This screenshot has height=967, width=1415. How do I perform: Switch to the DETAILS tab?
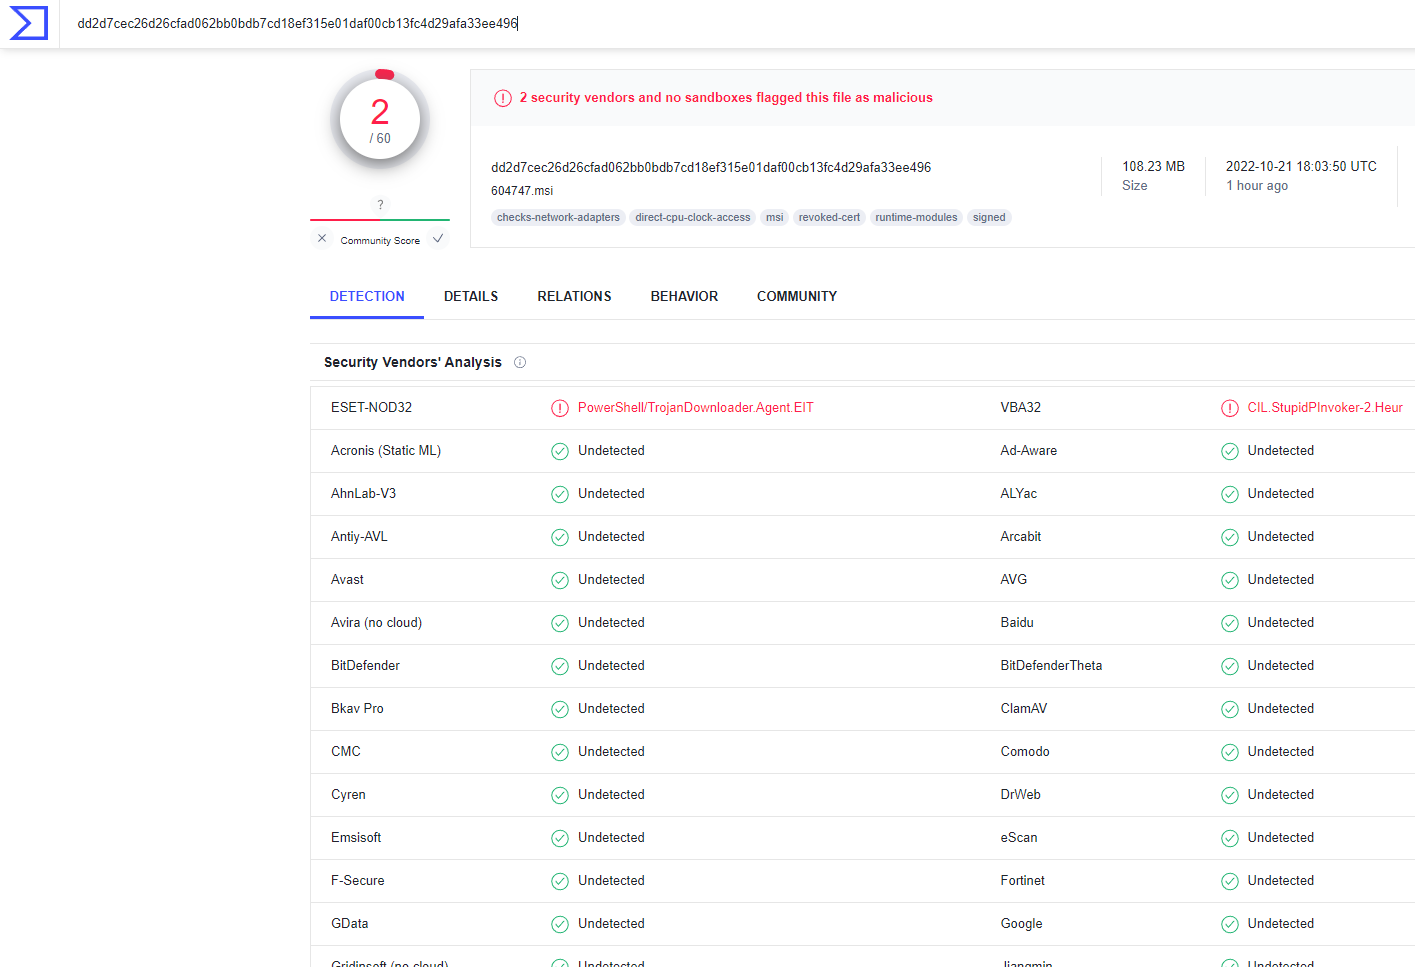coord(471,296)
